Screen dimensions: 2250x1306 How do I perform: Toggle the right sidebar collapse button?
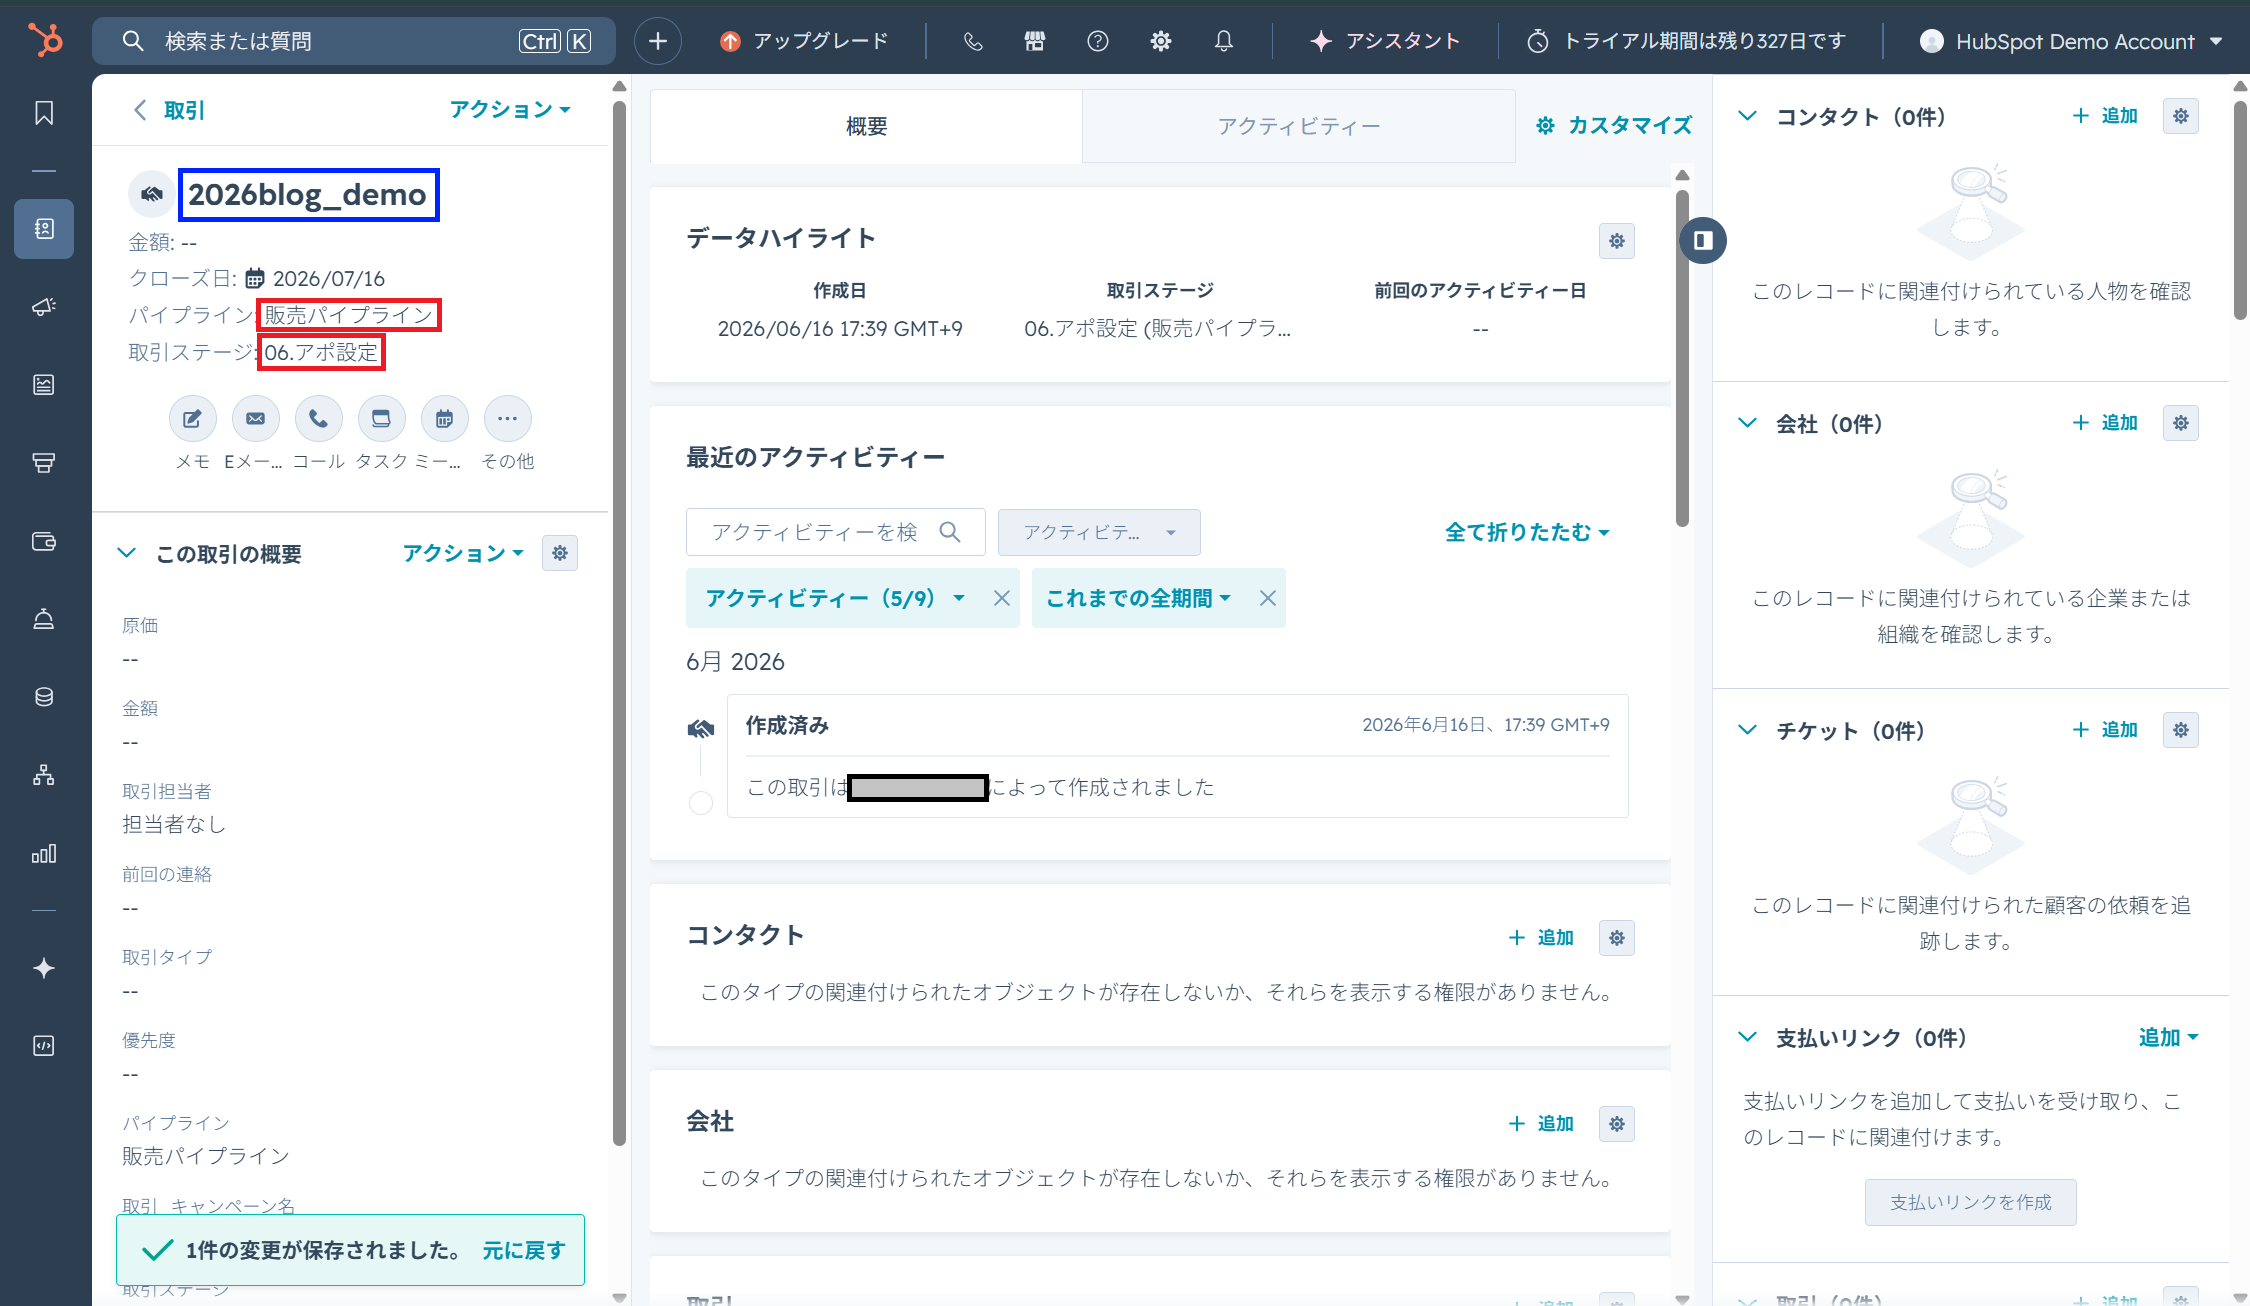click(x=1703, y=240)
